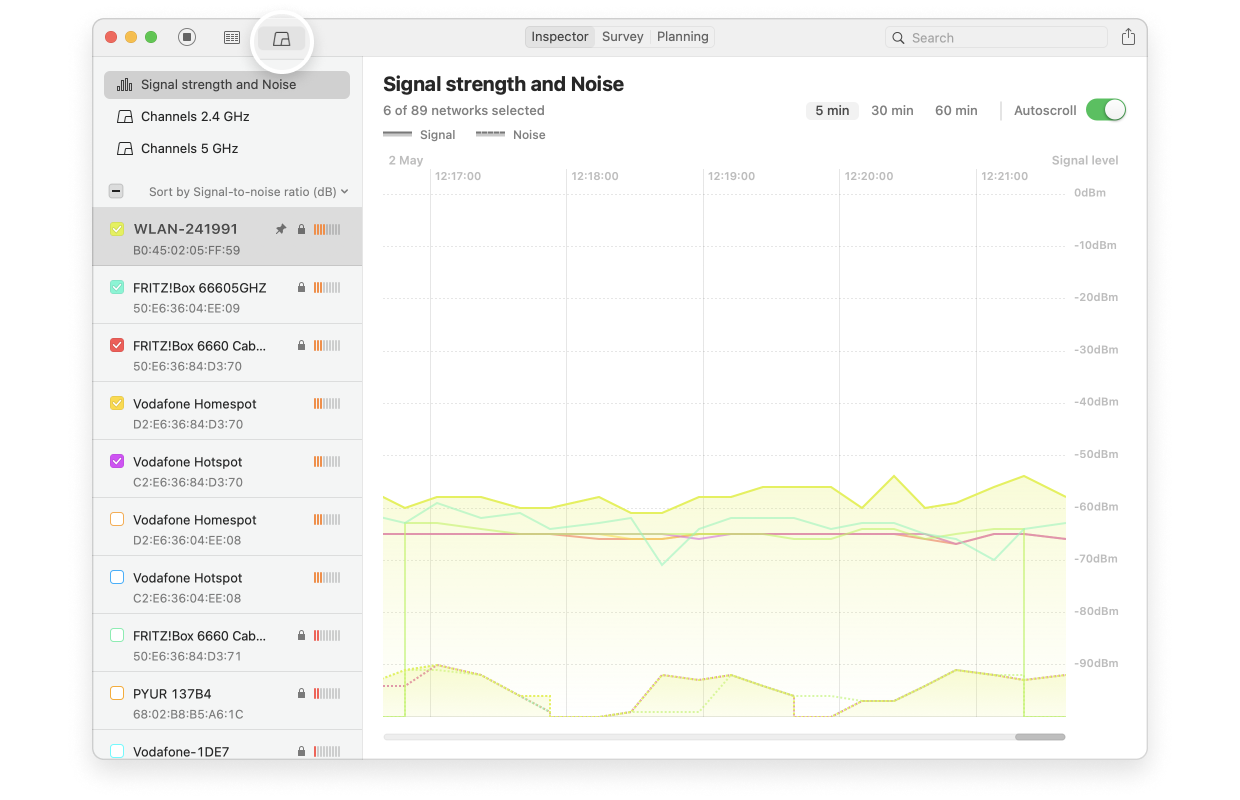Select the PYUR 137B4 network name
1240x800 pixels.
(x=172, y=694)
